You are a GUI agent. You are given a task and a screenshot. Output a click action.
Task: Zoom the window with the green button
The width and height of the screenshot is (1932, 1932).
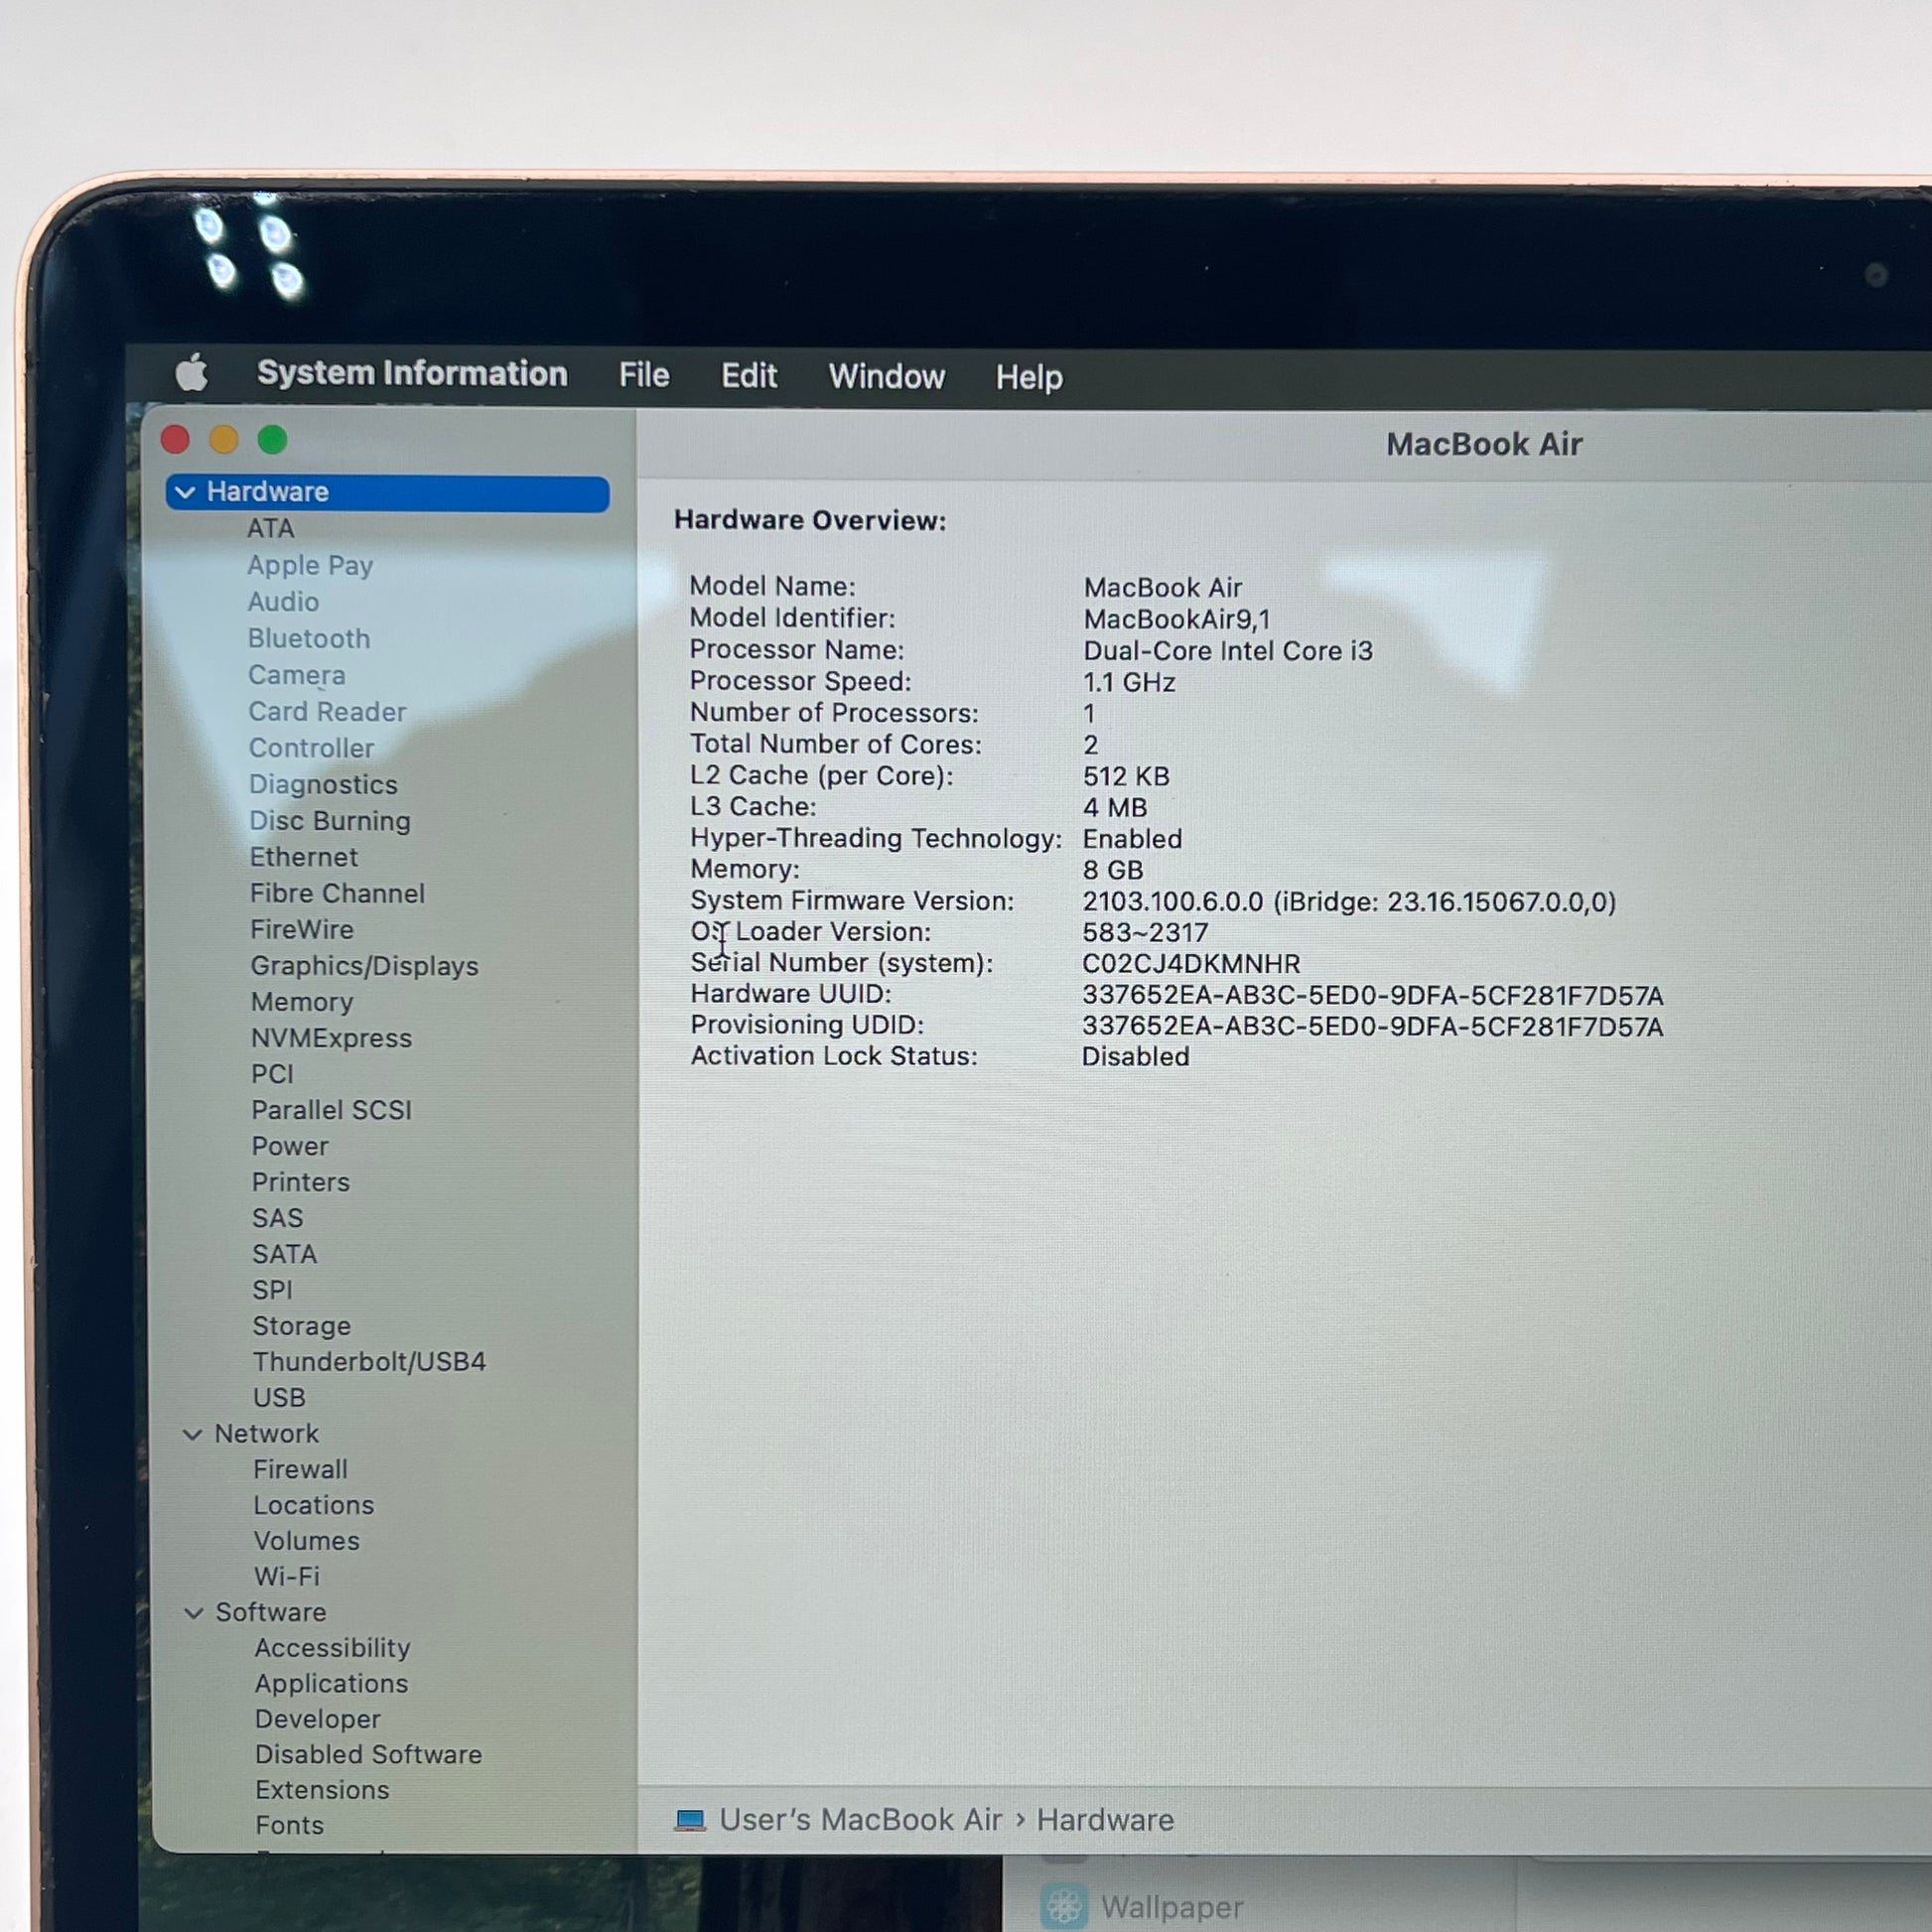click(x=272, y=439)
